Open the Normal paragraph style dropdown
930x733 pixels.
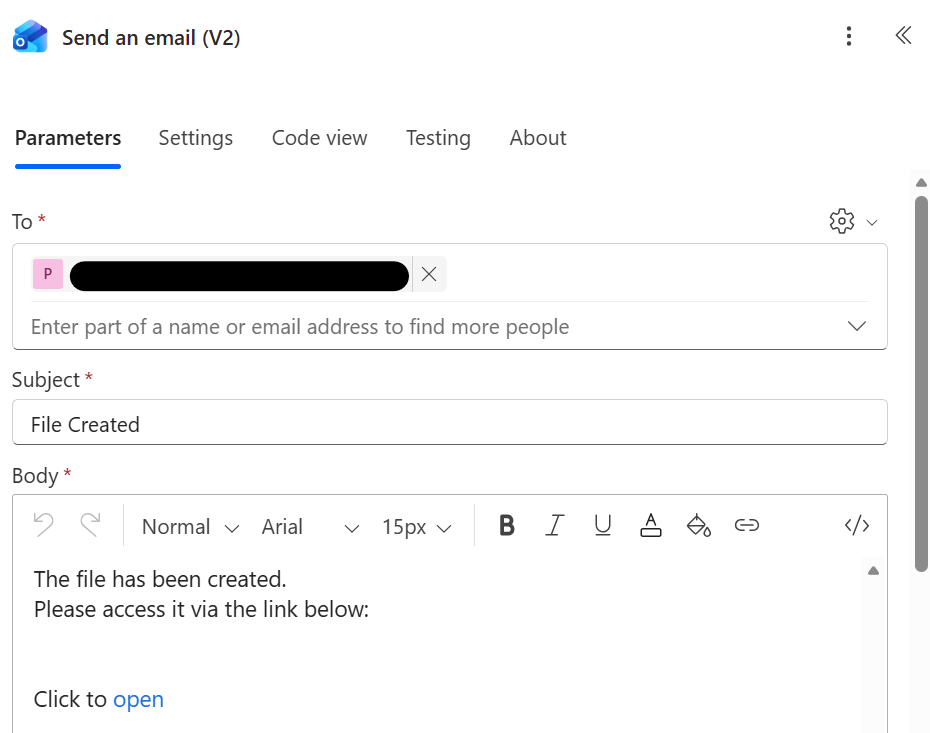pos(190,527)
